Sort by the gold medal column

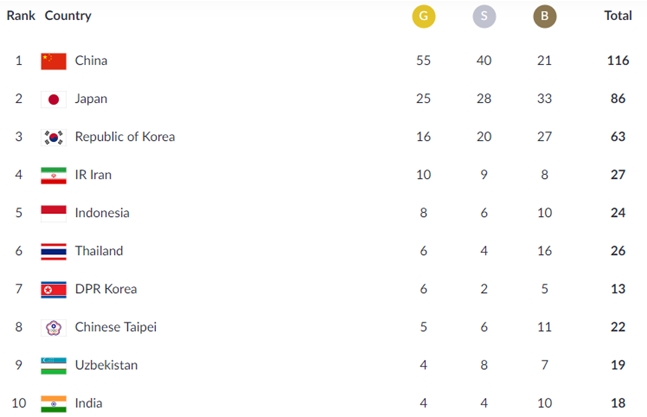pyautogui.click(x=423, y=17)
